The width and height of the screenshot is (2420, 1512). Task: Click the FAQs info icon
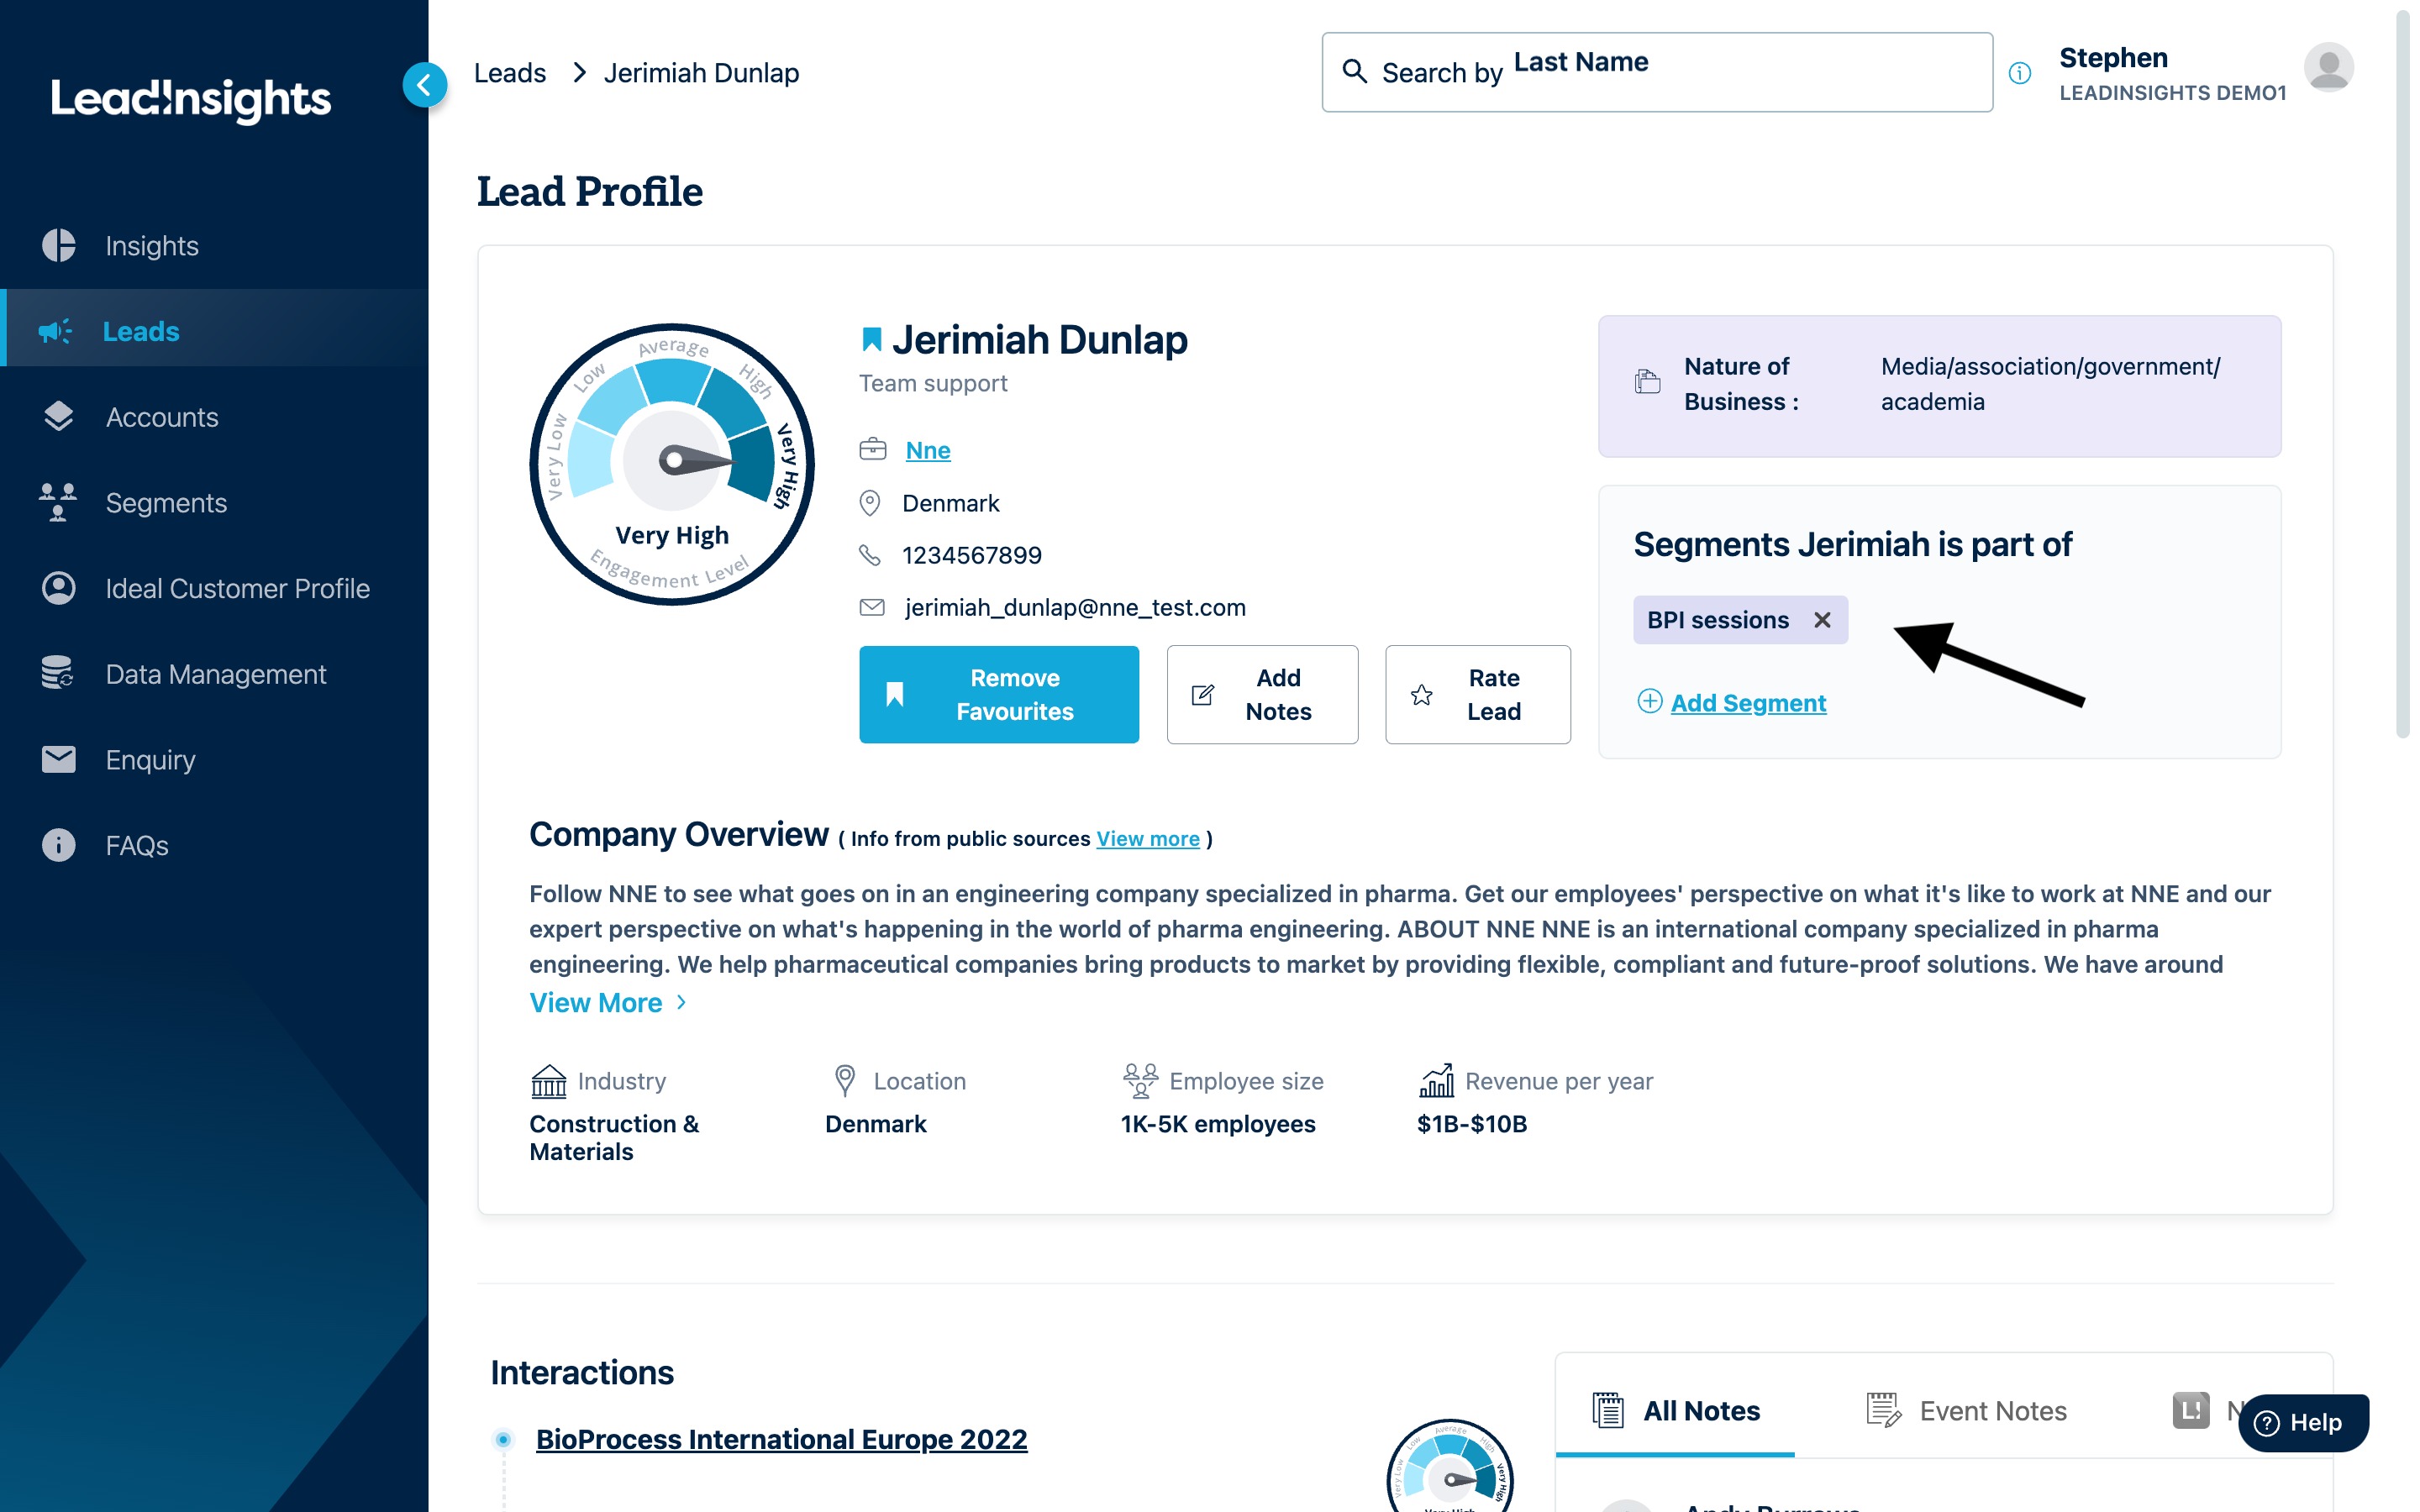click(x=58, y=845)
